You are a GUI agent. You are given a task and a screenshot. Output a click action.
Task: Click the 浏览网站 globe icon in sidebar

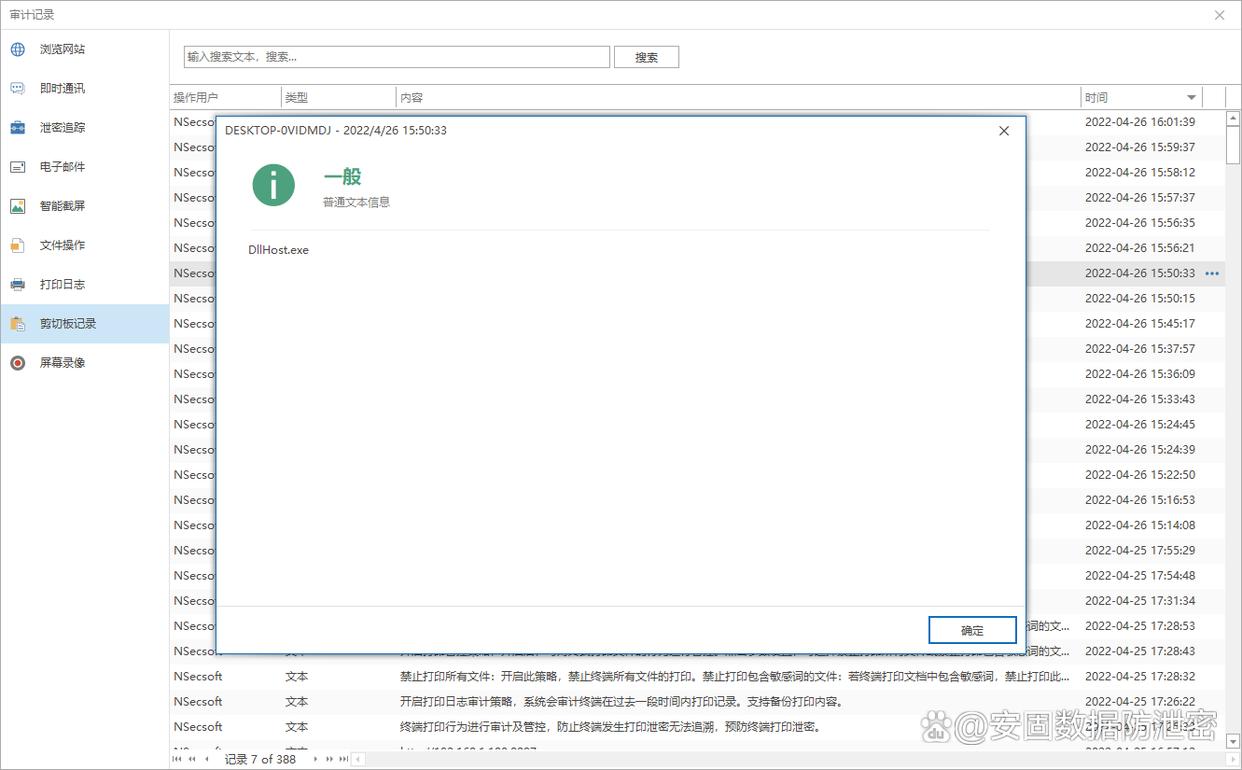point(18,49)
